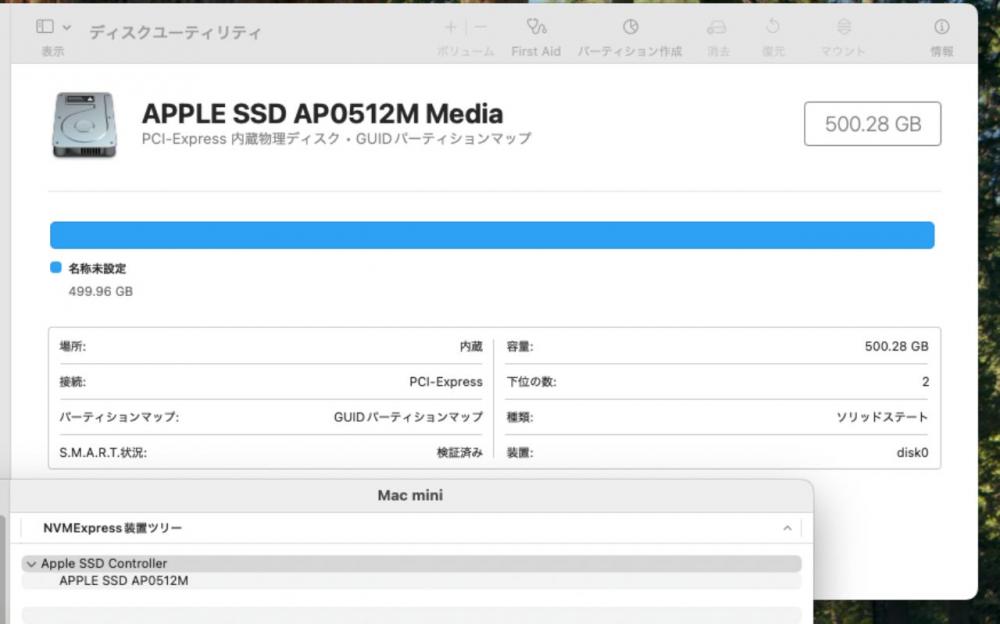Add a volume with plus icon
Viewport: 1000px width, 624px height.
[x=450, y=27]
